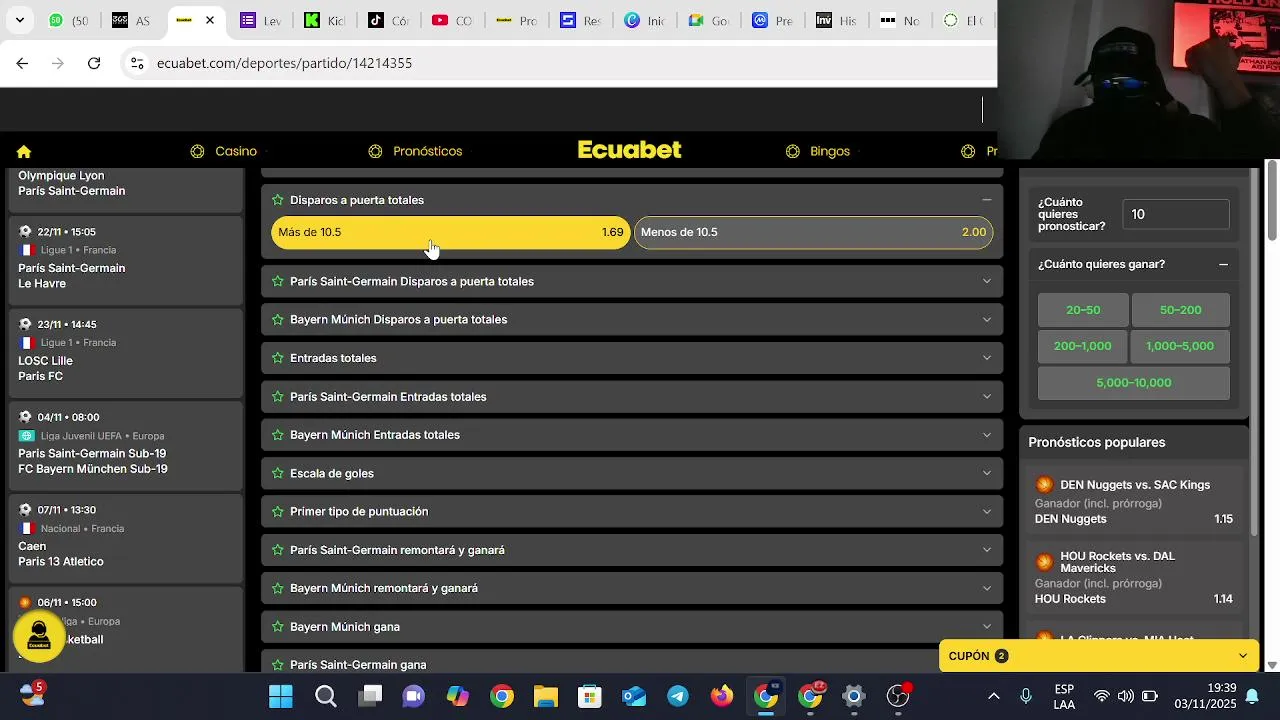The height and width of the screenshot is (720, 1280).
Task: Open LOSC Lille vs Paris FC match
Action: pyautogui.click(x=125, y=352)
